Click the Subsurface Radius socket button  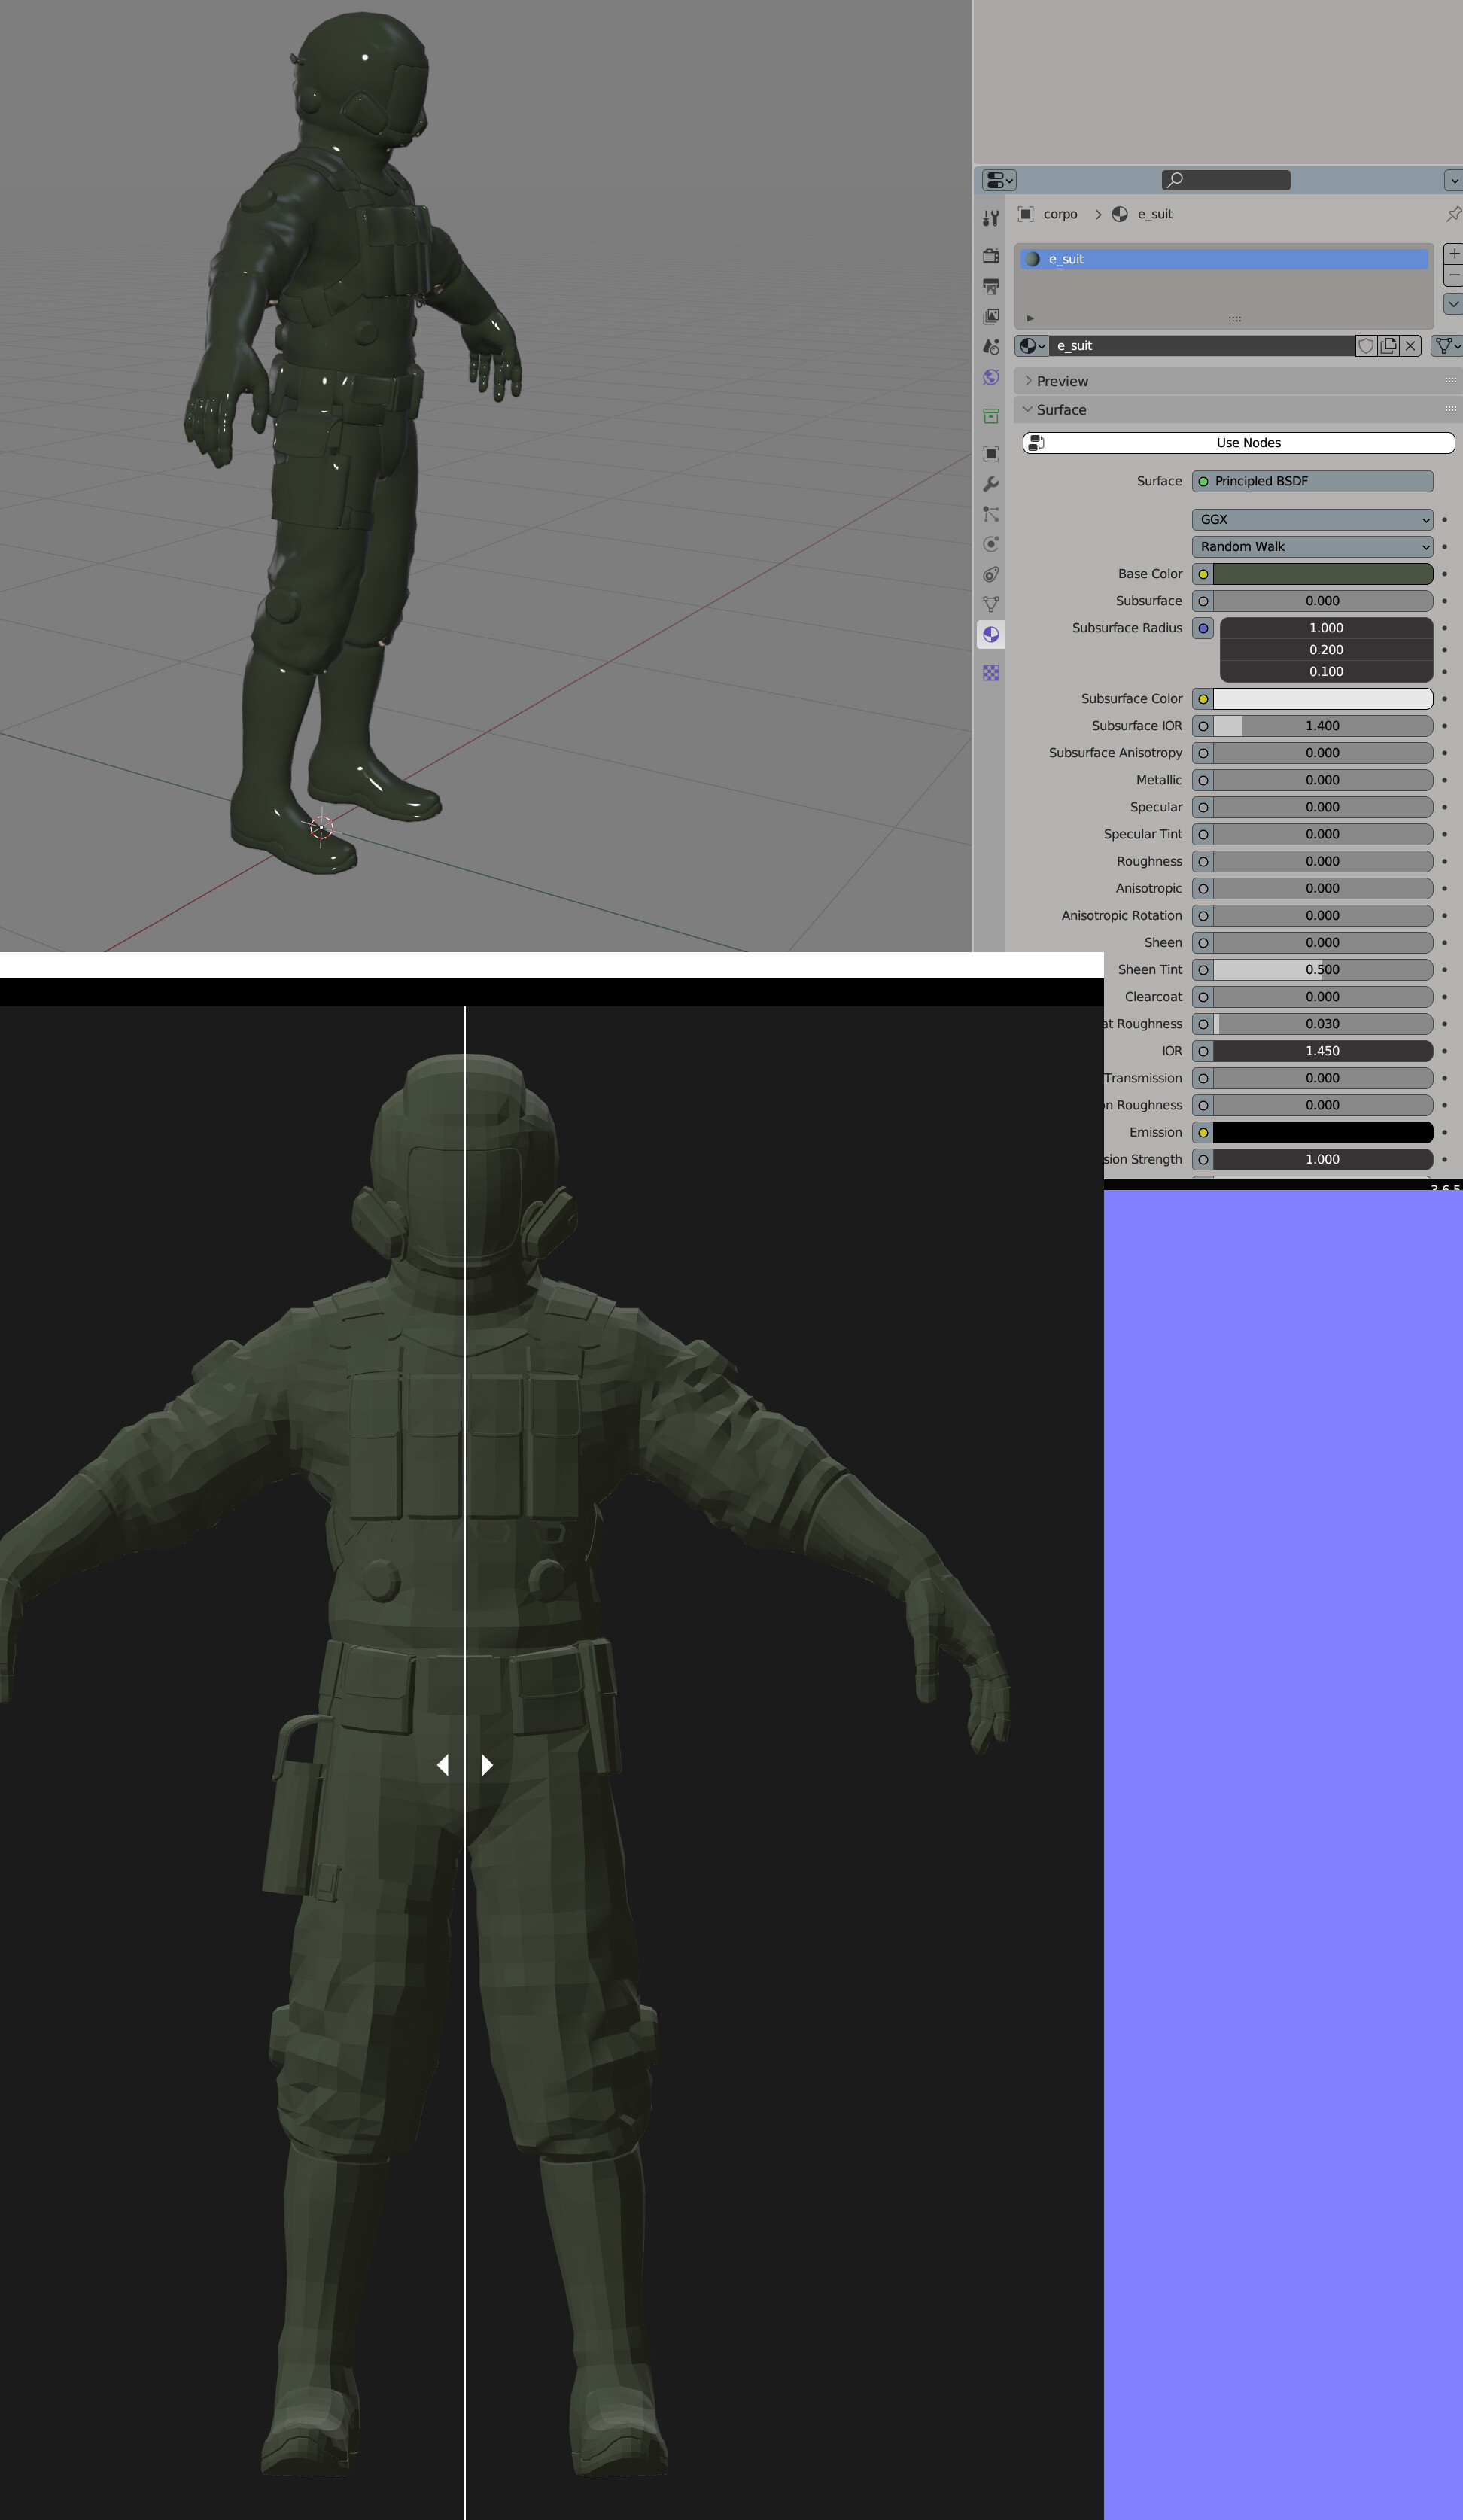[1203, 628]
